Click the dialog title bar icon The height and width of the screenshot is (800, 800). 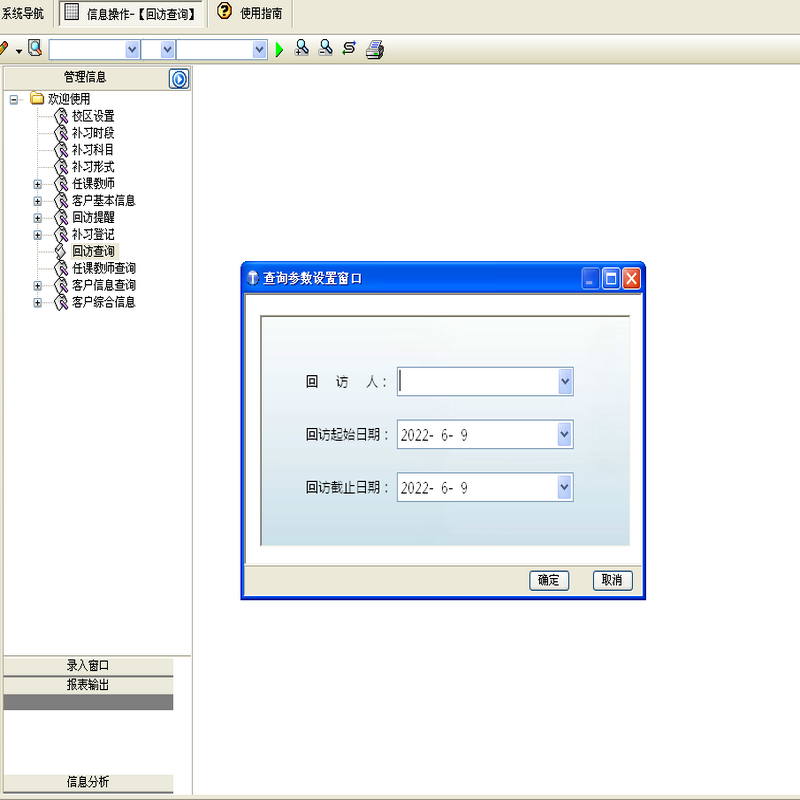253,278
